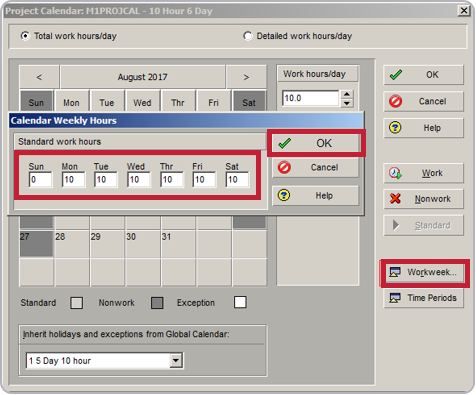The width and height of the screenshot is (476, 395).
Task: Open Time Periods
Action: click(x=424, y=298)
